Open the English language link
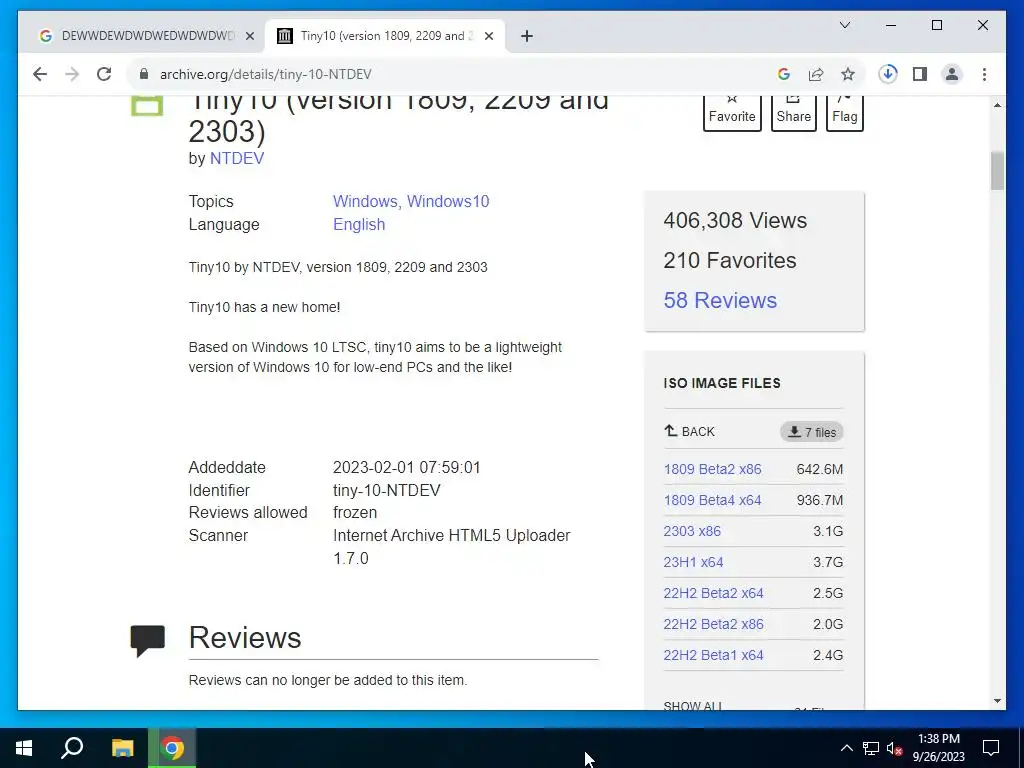Viewport: 1024px width, 768px height. pyautogui.click(x=359, y=224)
